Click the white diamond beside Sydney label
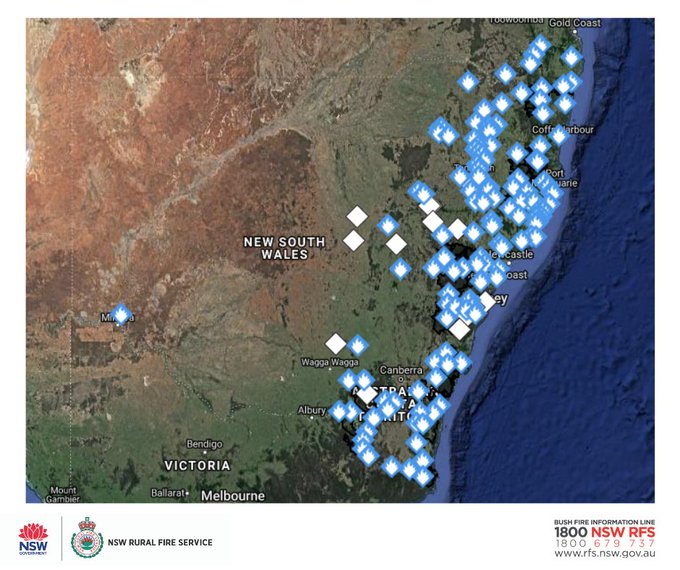This screenshot has height=570, width=680. (487, 301)
